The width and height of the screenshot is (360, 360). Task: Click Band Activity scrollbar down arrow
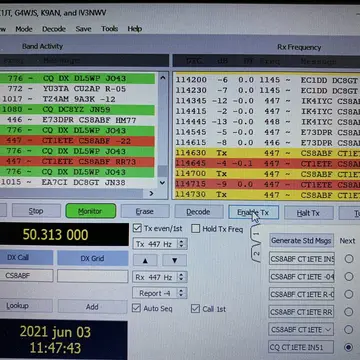click(x=162, y=183)
